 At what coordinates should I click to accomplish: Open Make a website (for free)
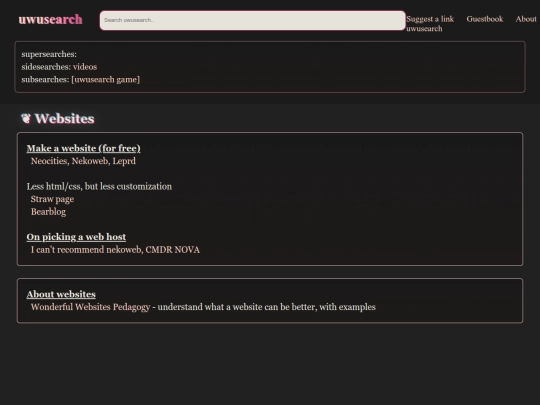pos(83,148)
